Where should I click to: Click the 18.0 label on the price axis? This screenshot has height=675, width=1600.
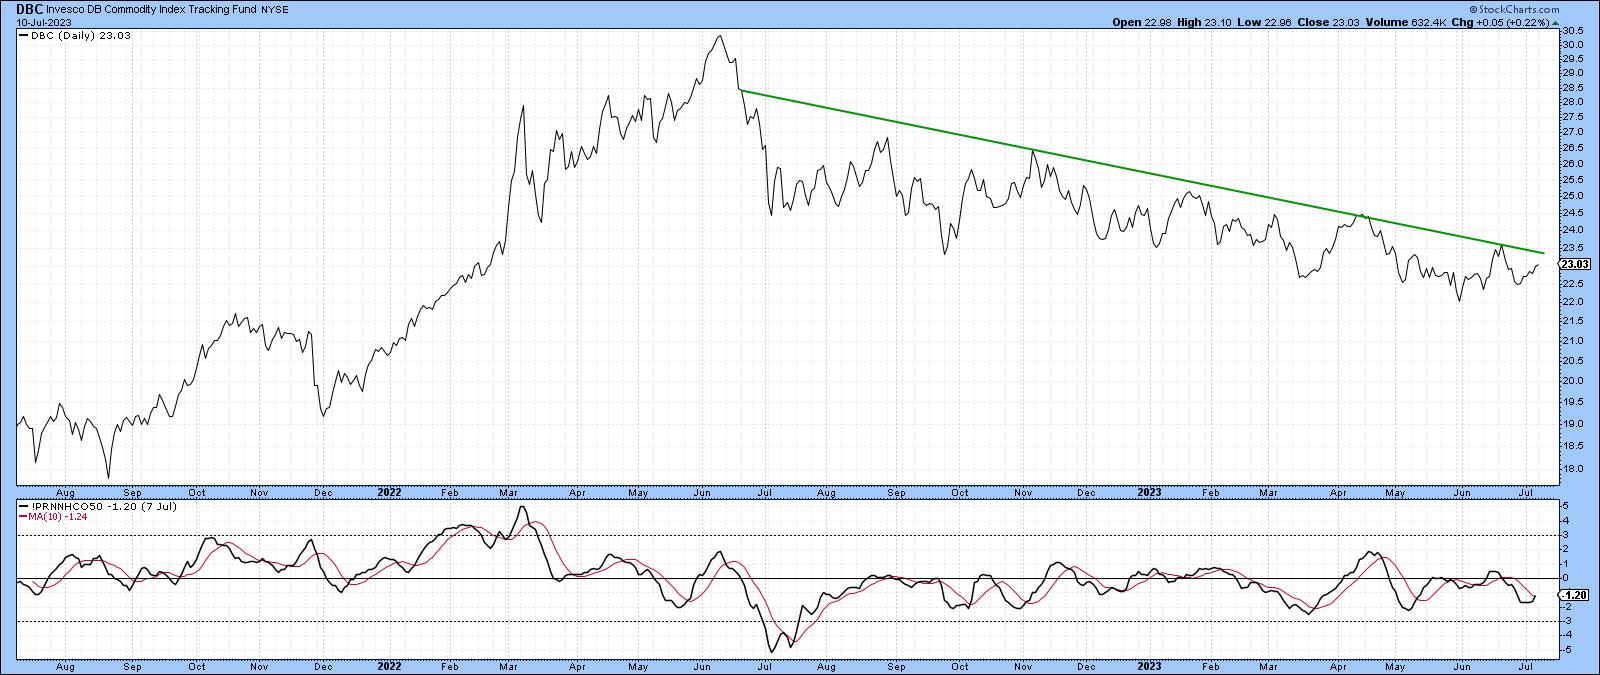point(1574,468)
